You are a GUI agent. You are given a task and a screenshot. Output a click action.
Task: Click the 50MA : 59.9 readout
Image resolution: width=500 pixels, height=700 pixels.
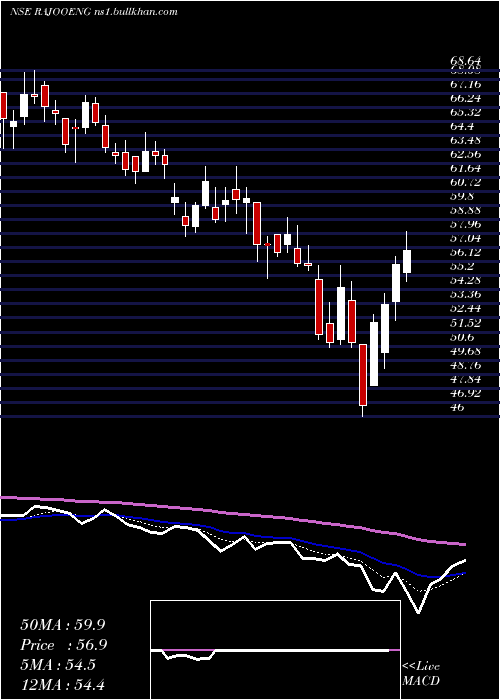63,625
